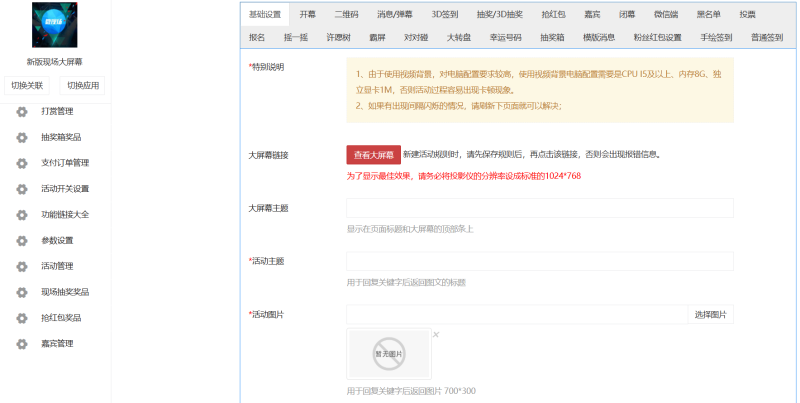The width and height of the screenshot is (800, 403).
Task: Click the gear icon beside 支付订单管理
Action: [21, 163]
